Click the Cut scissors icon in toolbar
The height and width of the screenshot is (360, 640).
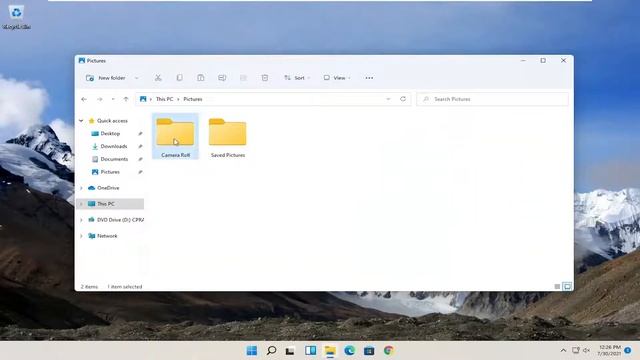point(158,78)
